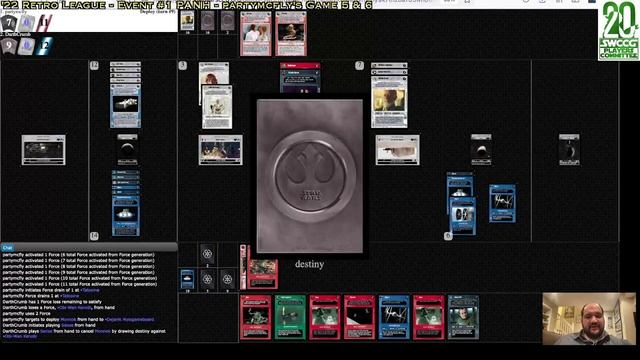Click the pink card showing a couple
The height and width of the screenshot is (360, 640).
256,33
